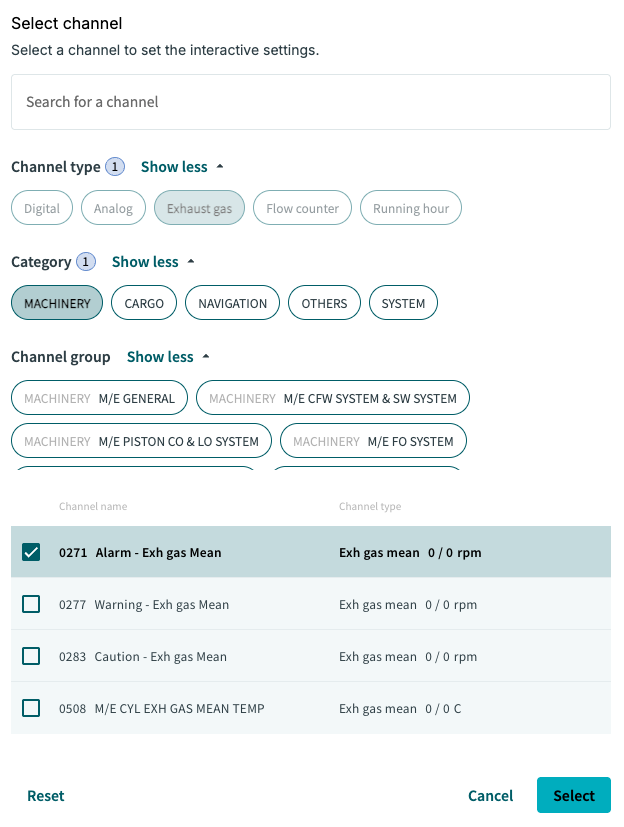
Task: Click the Search for a channel field
Action: (311, 102)
